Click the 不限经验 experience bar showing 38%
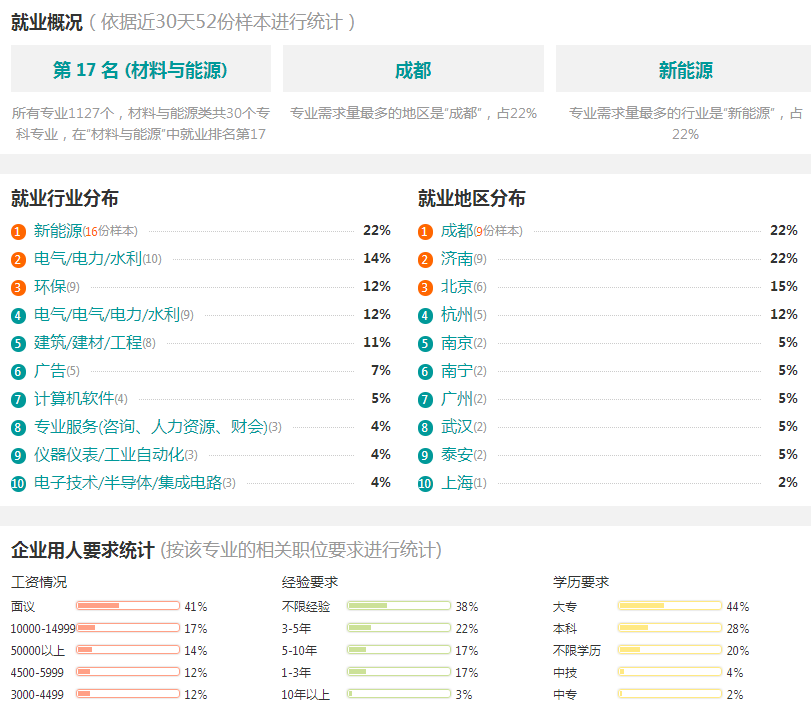This screenshot has height=707, width=811. click(399, 606)
